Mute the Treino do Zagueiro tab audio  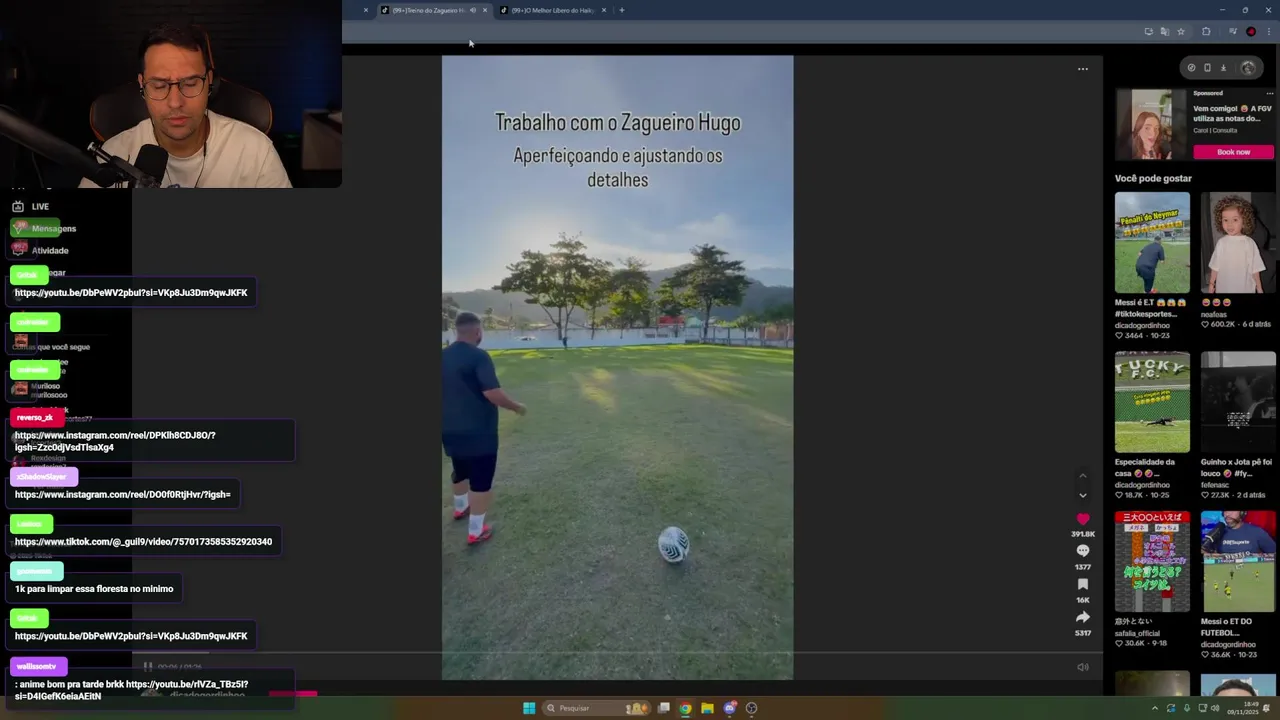(473, 10)
